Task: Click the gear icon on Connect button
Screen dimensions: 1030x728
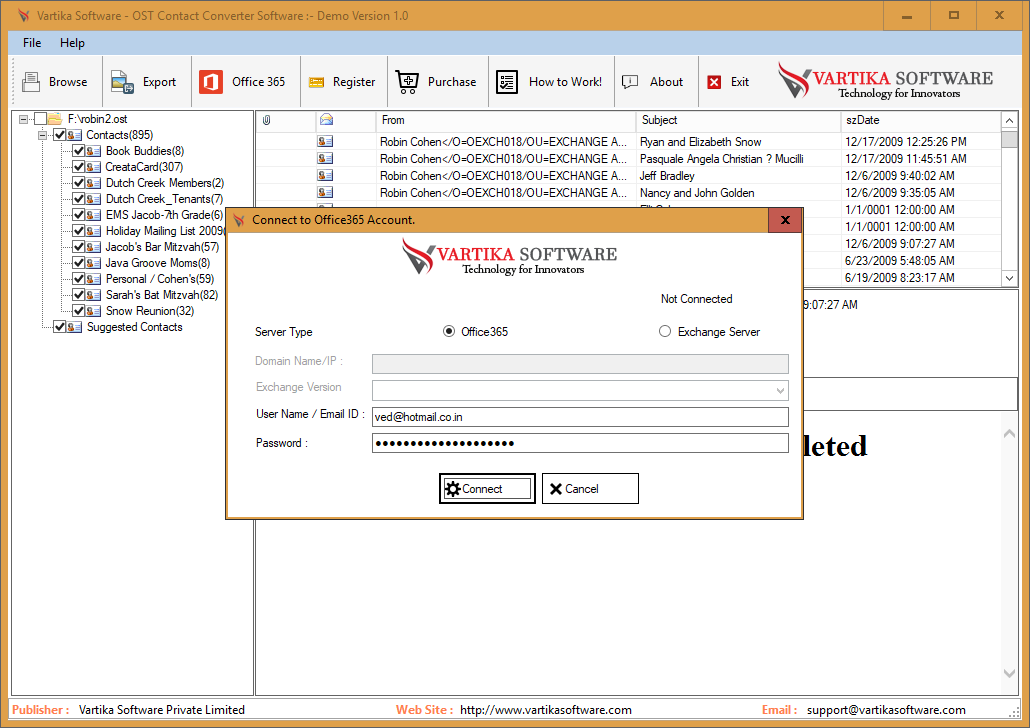Action: 453,489
